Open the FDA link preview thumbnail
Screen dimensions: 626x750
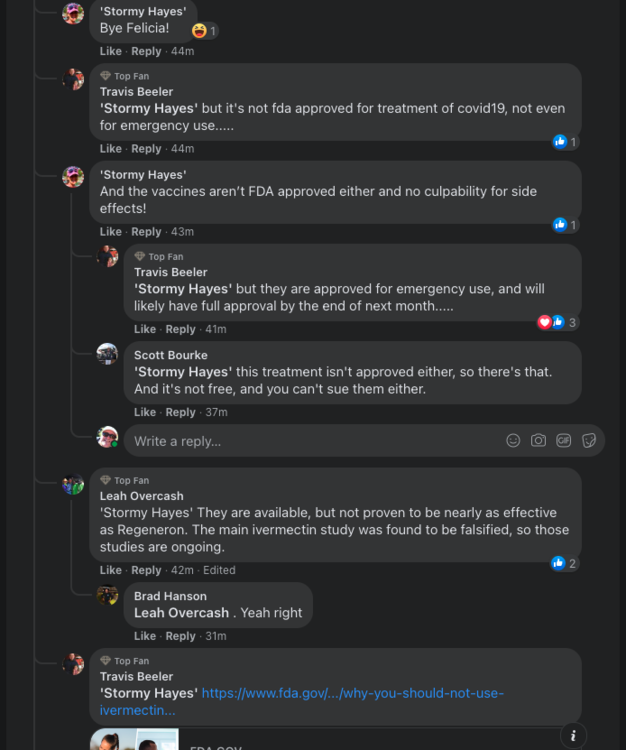(134, 740)
